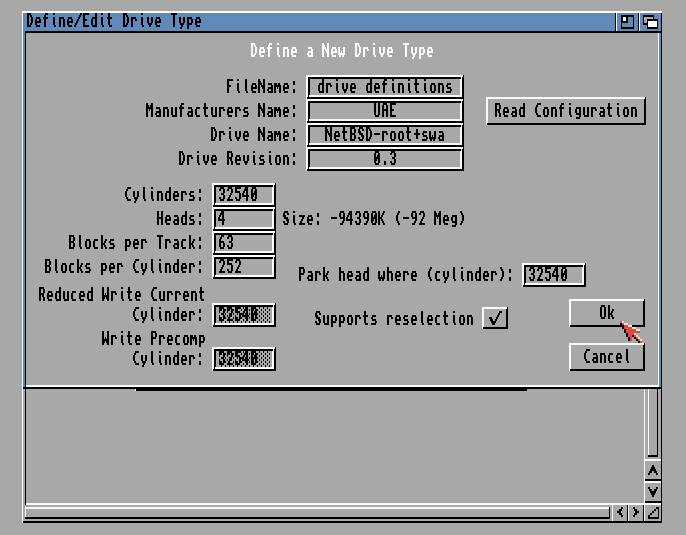The width and height of the screenshot is (686, 535).
Task: Click the Cylinders value field
Action: (244, 195)
